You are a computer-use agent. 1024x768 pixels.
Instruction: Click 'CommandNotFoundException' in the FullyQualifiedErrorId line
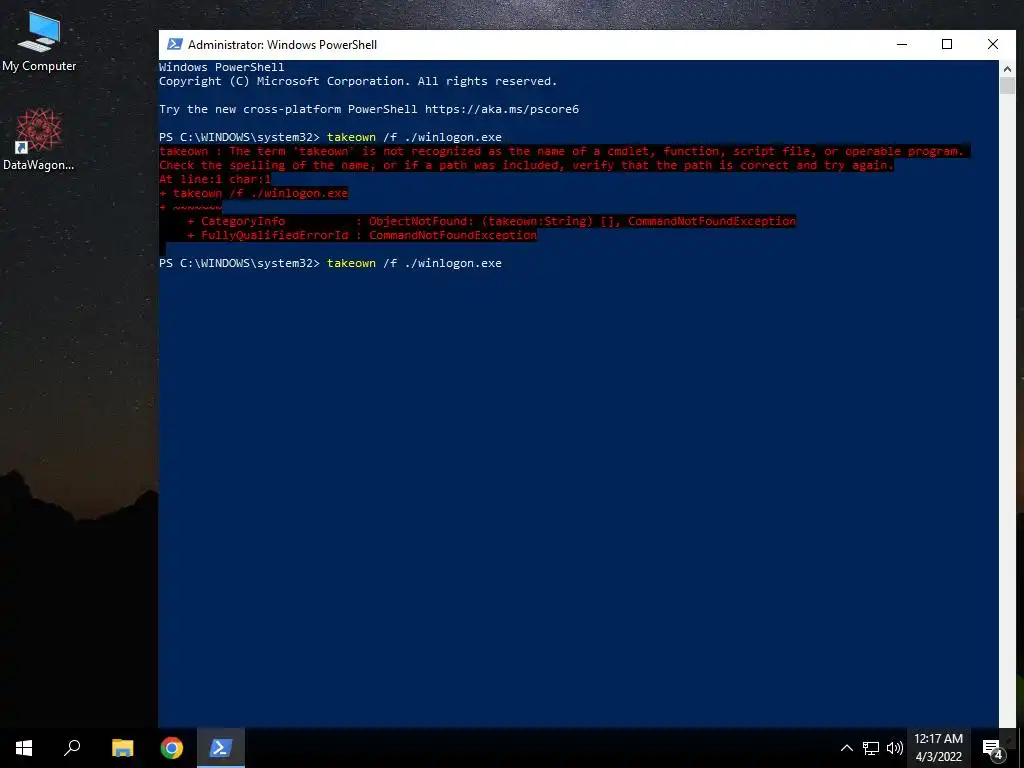[453, 235]
